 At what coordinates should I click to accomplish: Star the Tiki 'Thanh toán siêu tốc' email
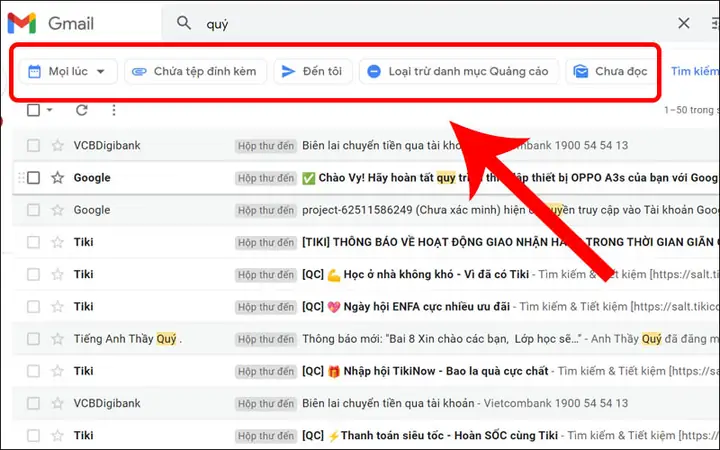click(x=57, y=435)
